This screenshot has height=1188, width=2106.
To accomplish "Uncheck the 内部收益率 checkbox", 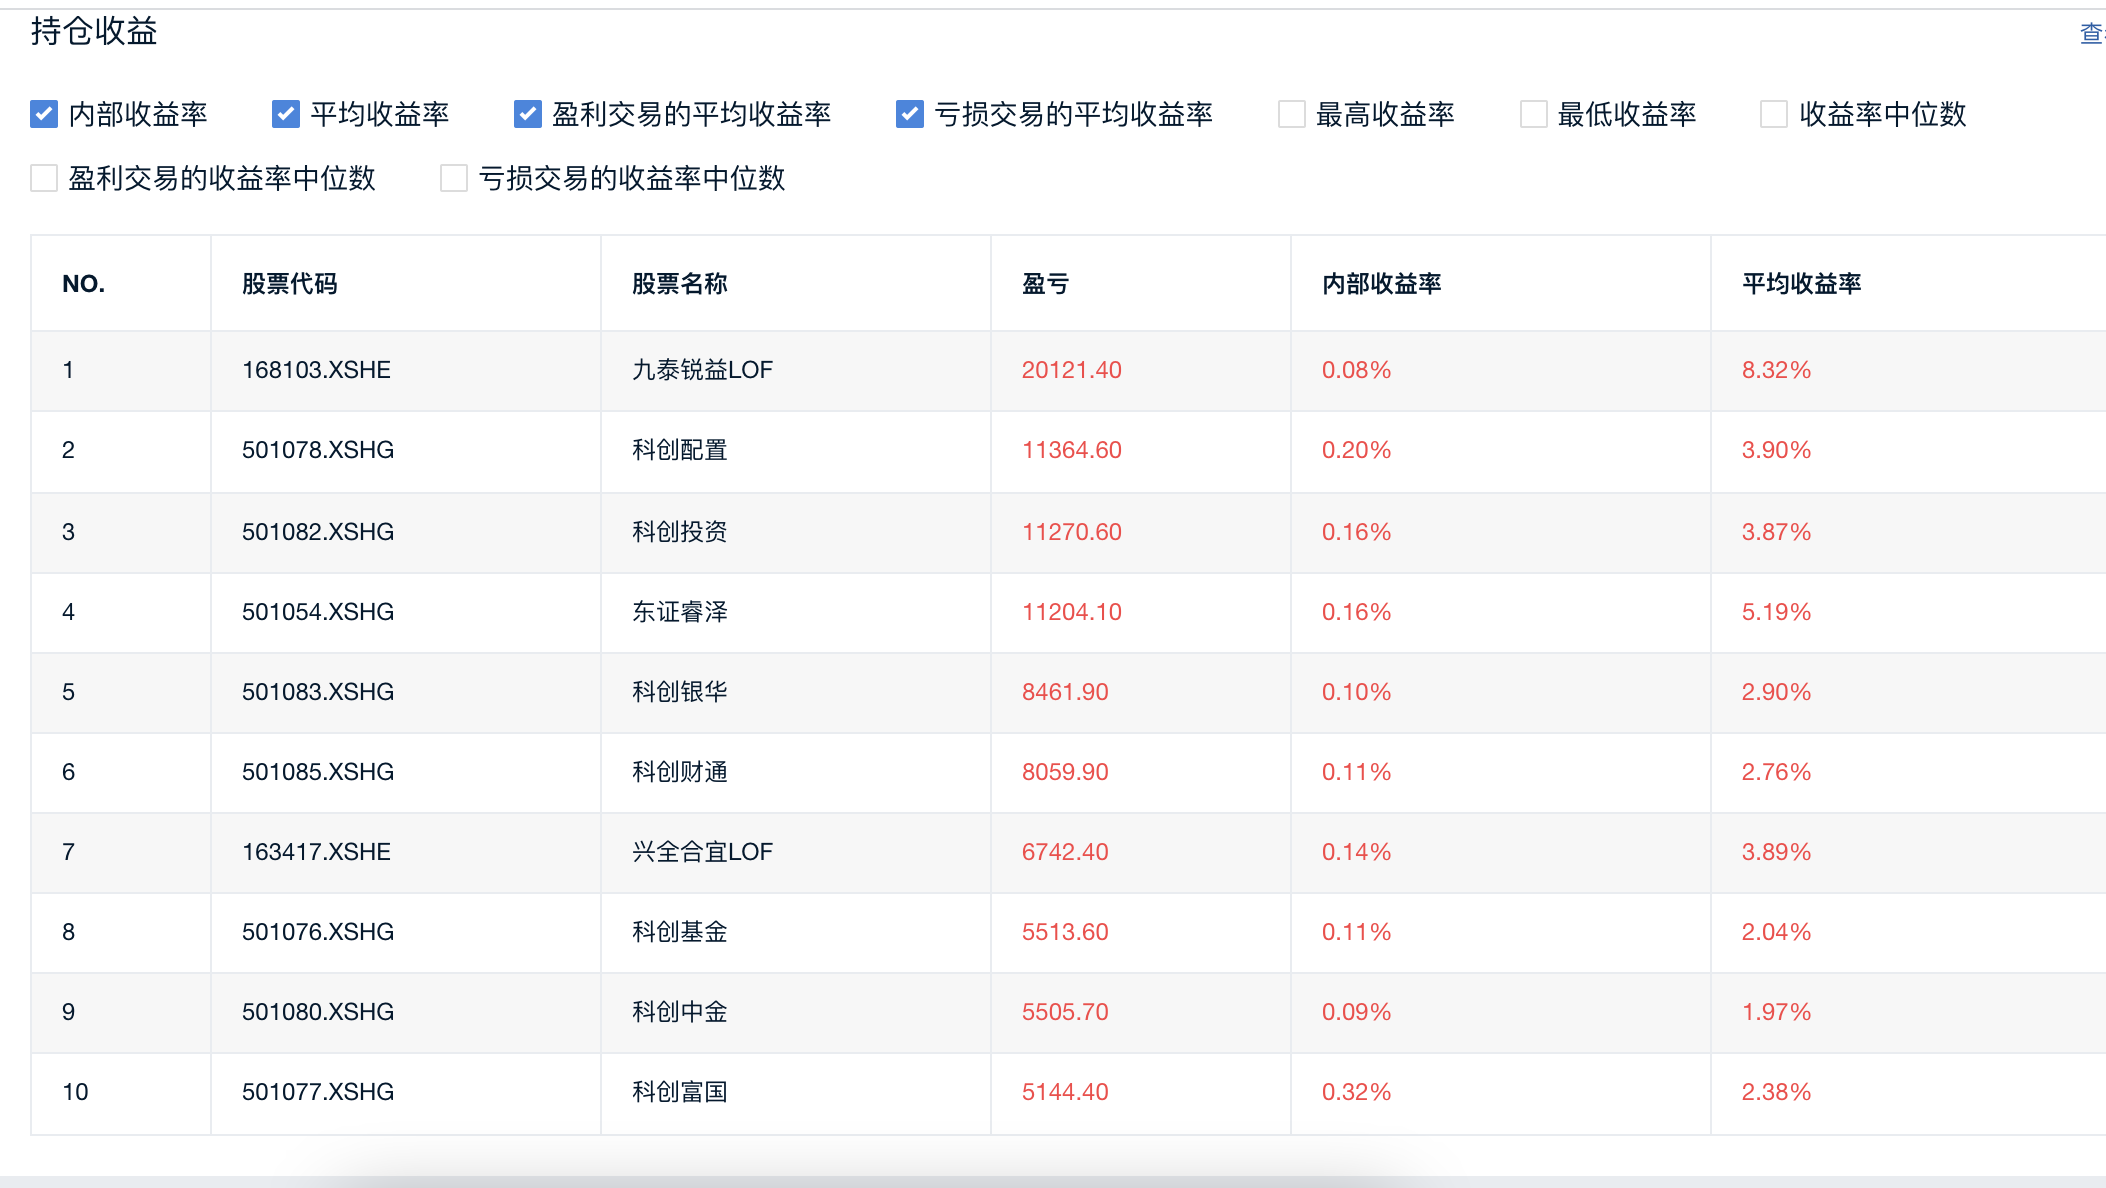I will pos(44,114).
